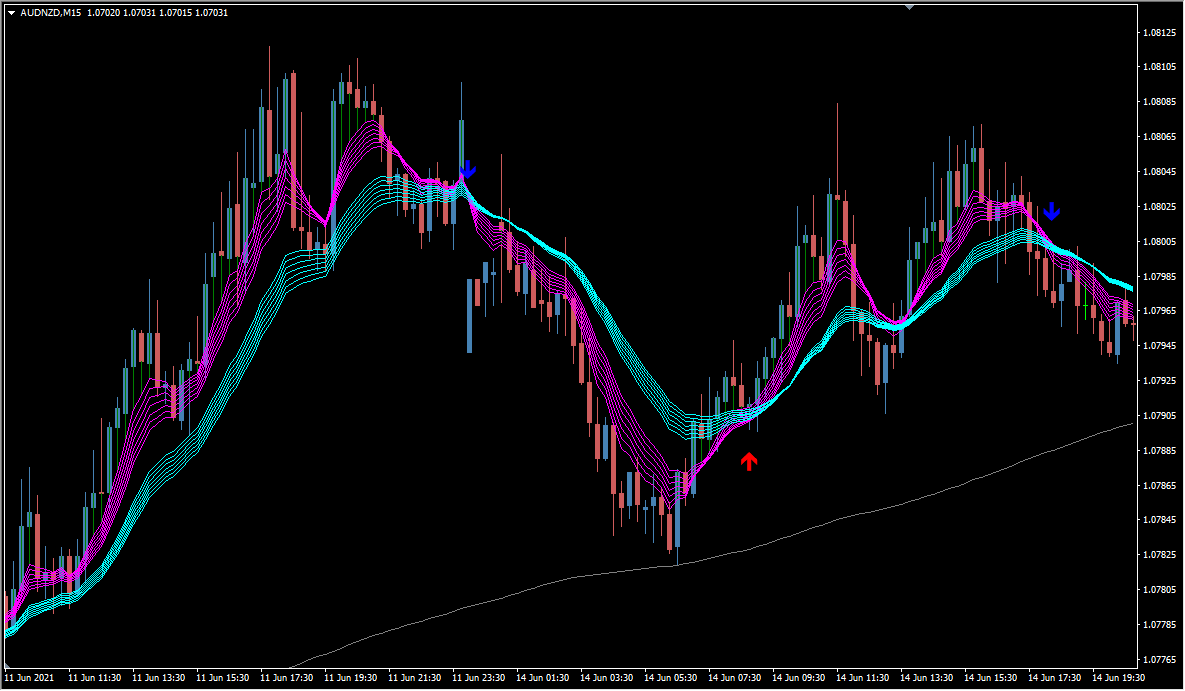Click the 1.07925 price axis label

1159,381
